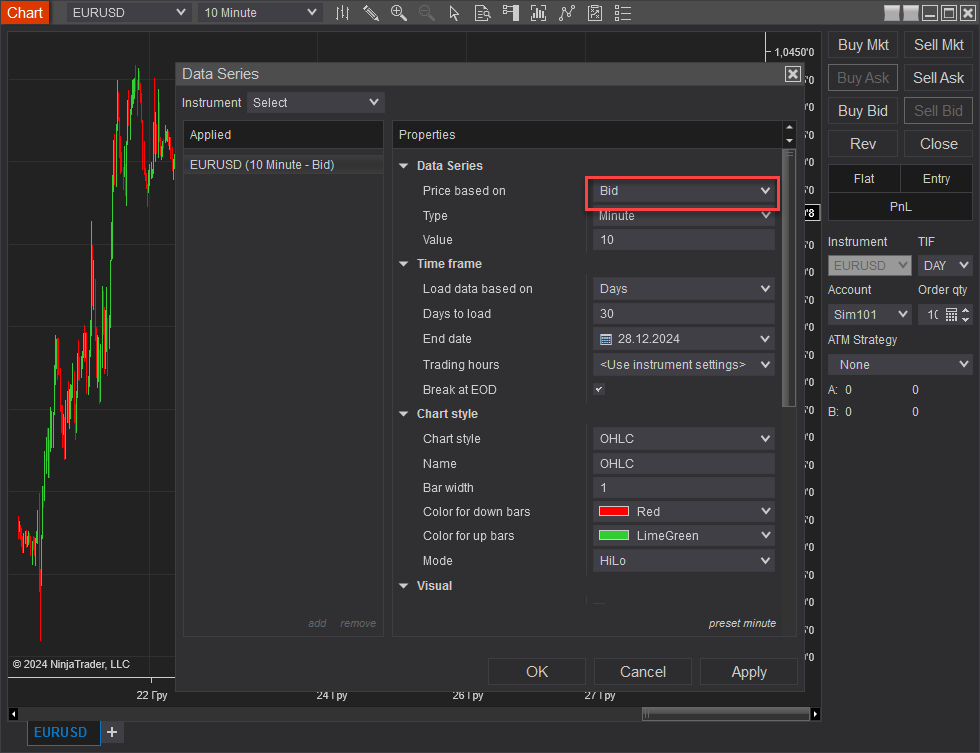The width and height of the screenshot is (980, 753).
Task: Open the data box icon in toolbar
Action: pyautogui.click(x=482, y=13)
